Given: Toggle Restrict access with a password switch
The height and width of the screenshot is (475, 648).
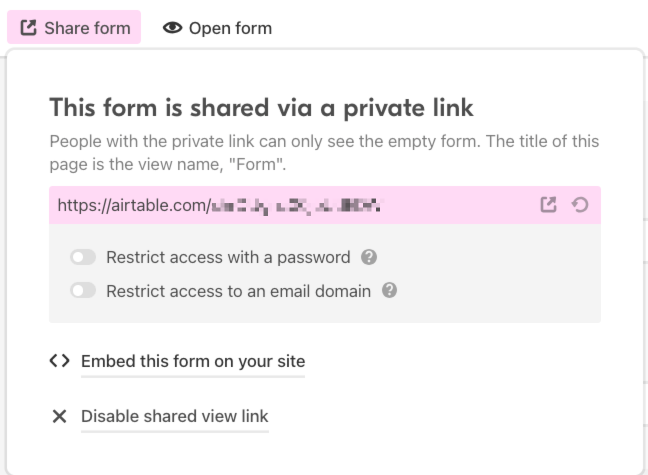Looking at the screenshot, I should pos(83,257).
